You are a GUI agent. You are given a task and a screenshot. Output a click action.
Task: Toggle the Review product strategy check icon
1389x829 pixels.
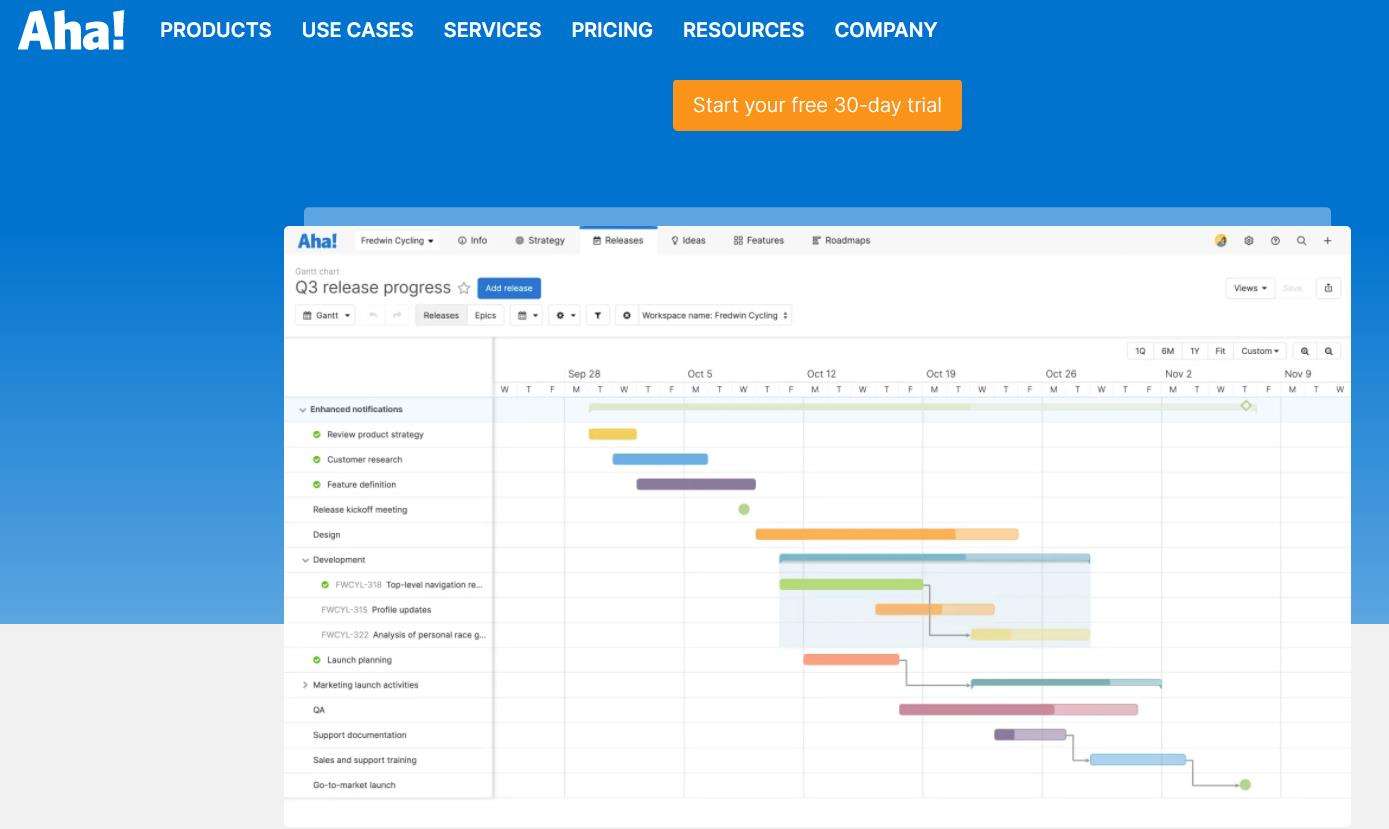[317, 435]
